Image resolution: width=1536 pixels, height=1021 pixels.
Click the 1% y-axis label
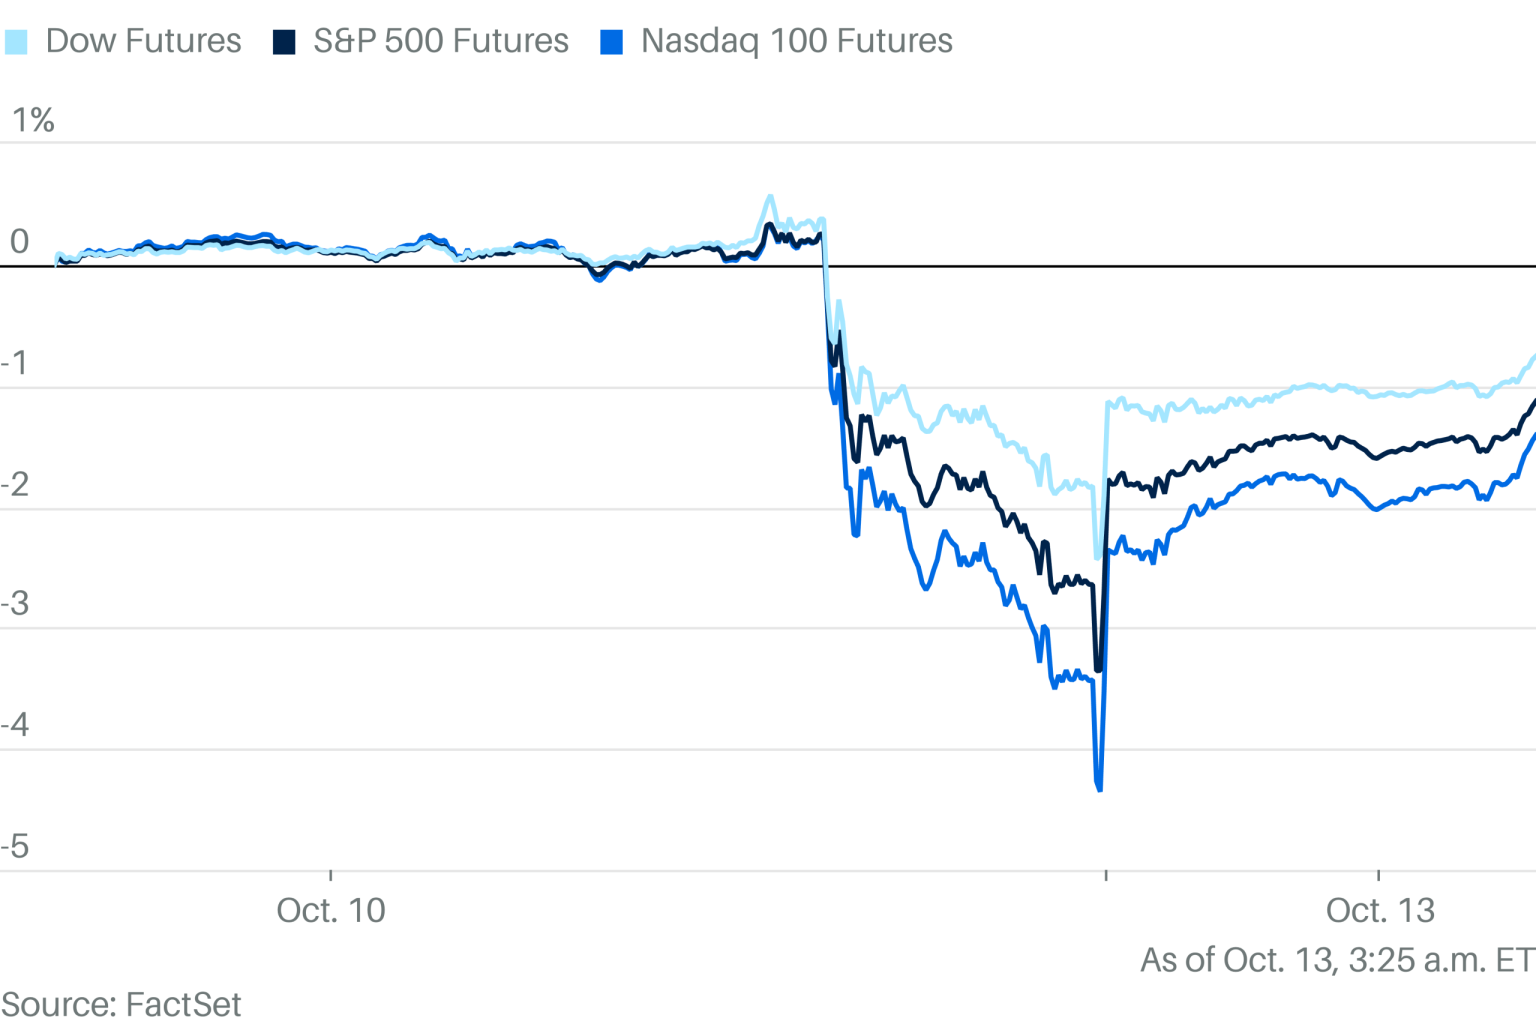(x=32, y=120)
